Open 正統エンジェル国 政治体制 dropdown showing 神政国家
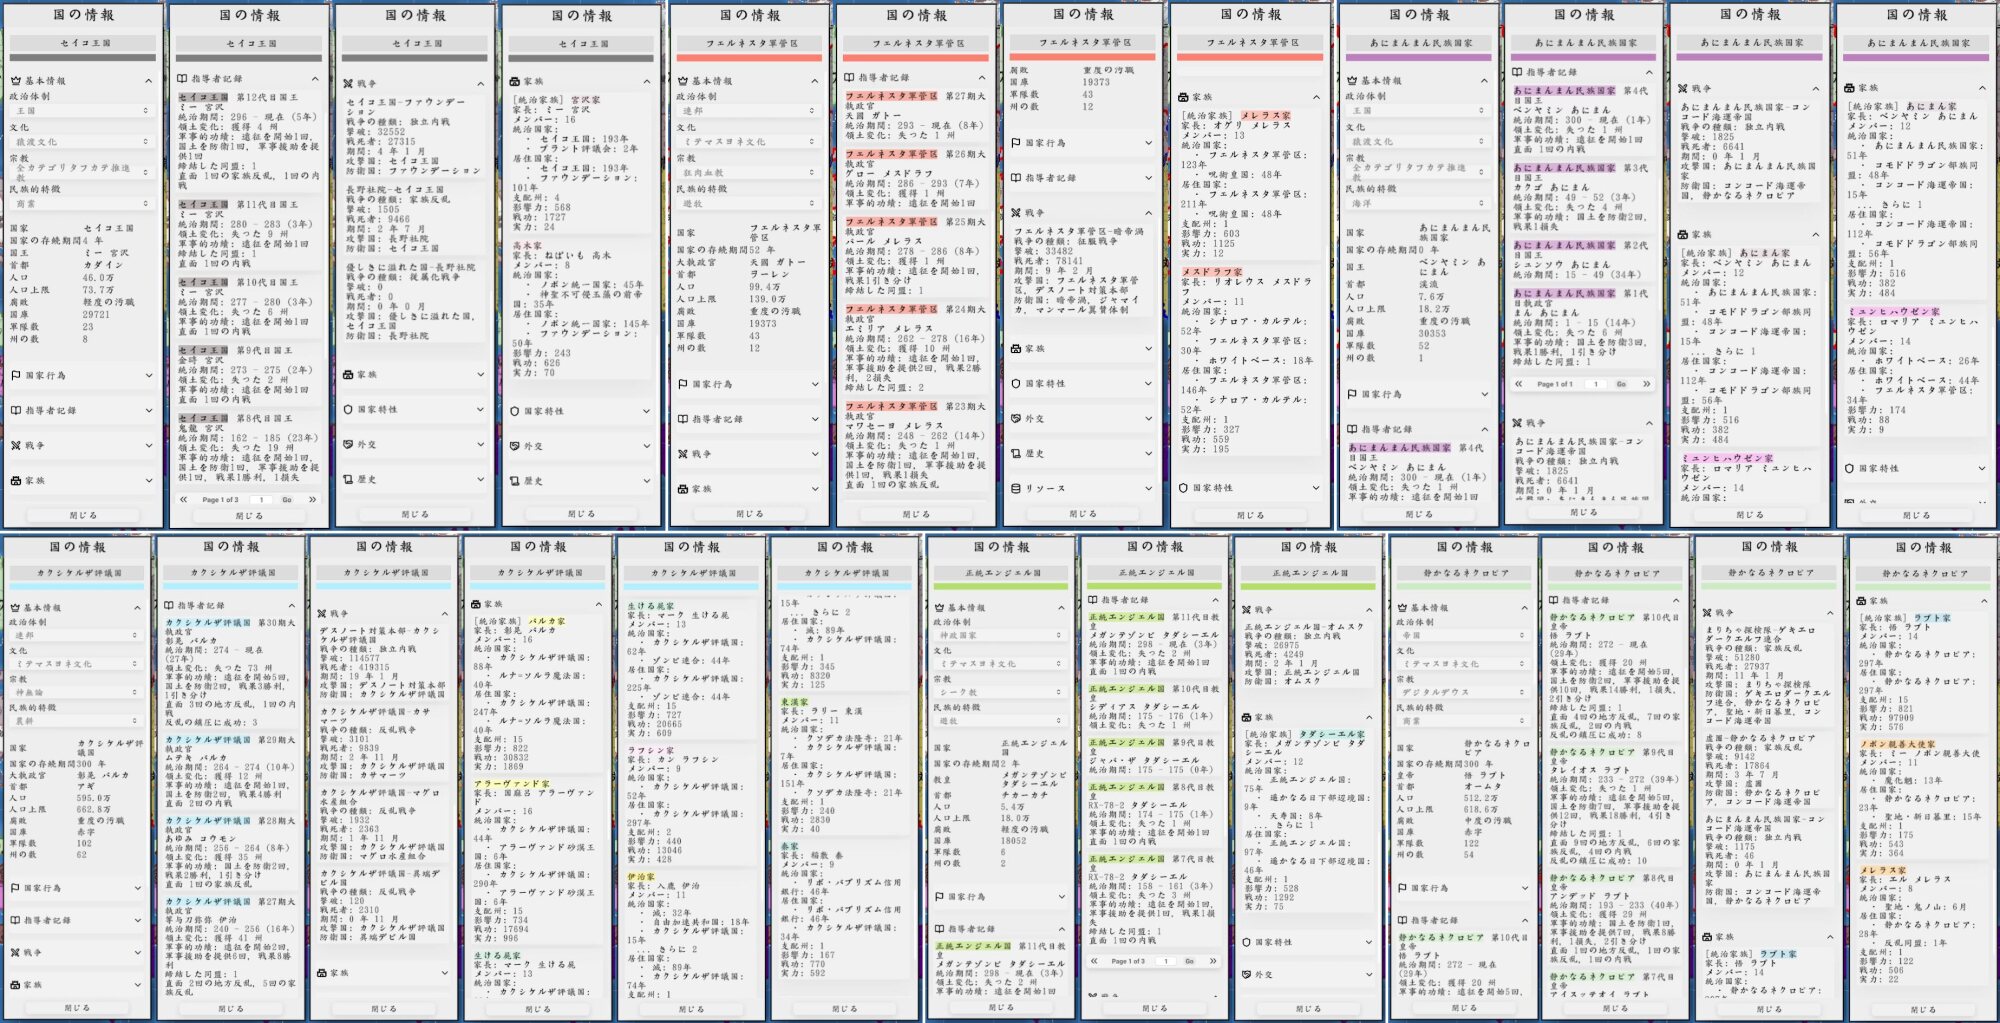 (1000, 635)
